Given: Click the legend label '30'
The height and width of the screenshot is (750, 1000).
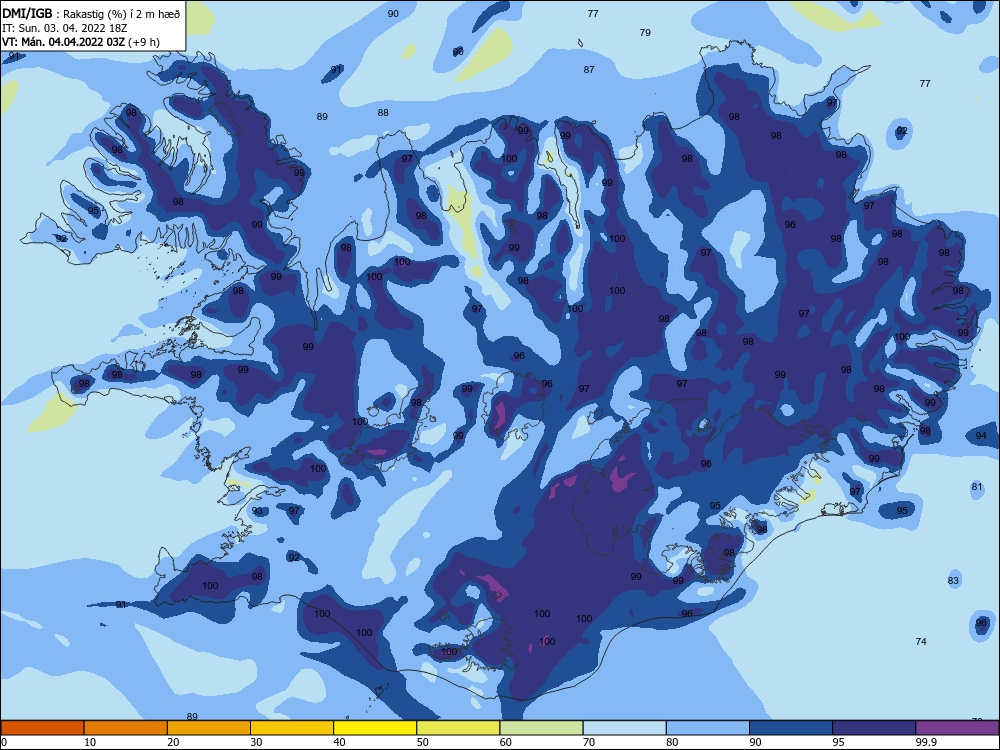Looking at the screenshot, I should pyautogui.click(x=256, y=742).
